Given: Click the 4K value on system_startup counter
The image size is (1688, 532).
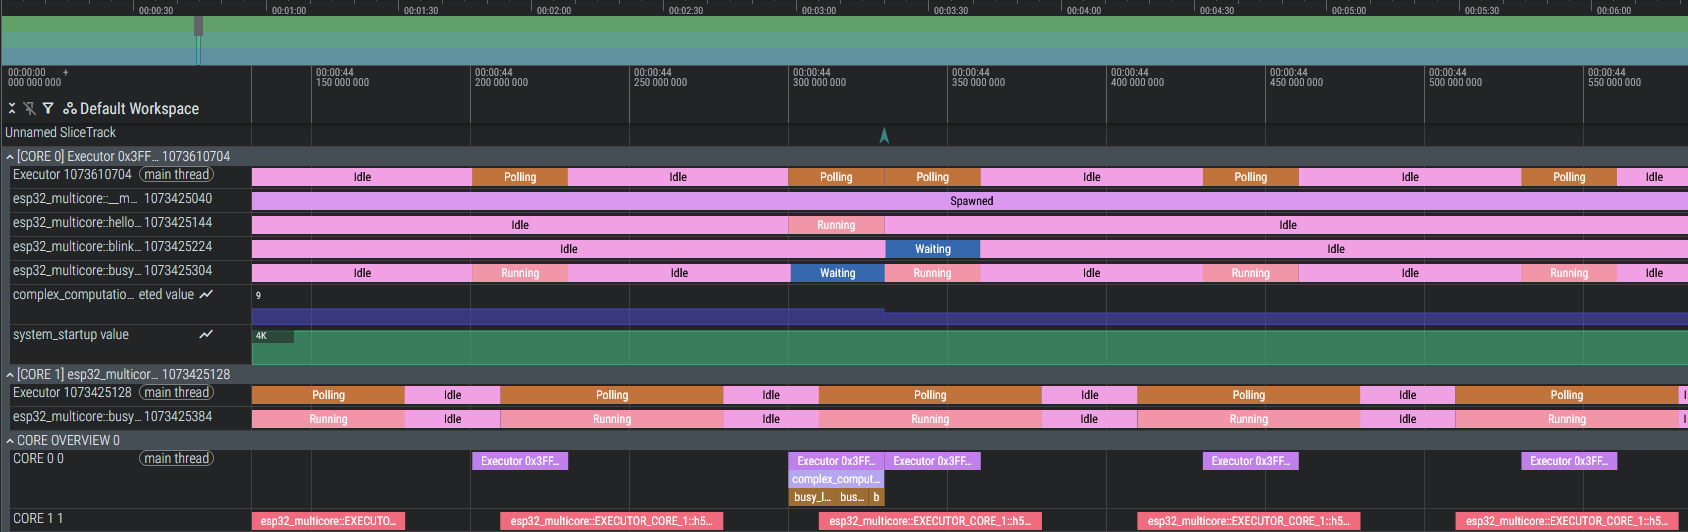Looking at the screenshot, I should point(261,336).
